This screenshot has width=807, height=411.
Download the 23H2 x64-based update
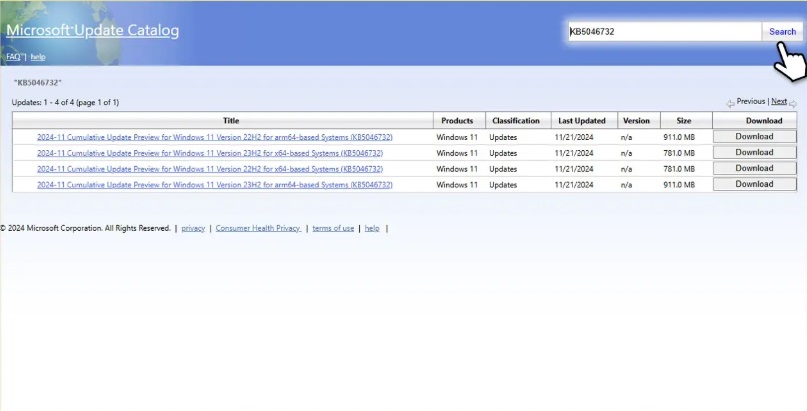pyautogui.click(x=755, y=152)
